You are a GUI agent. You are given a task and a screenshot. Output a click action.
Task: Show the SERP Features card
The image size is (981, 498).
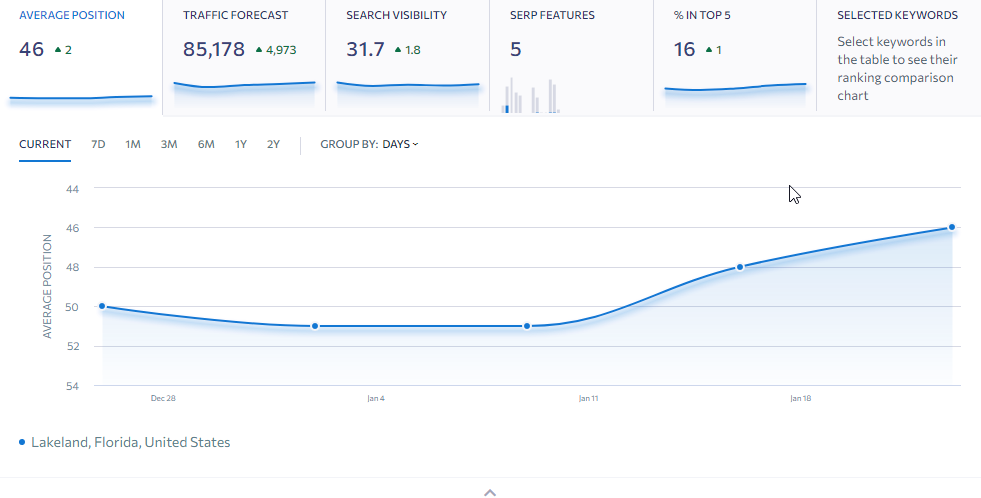[571, 55]
